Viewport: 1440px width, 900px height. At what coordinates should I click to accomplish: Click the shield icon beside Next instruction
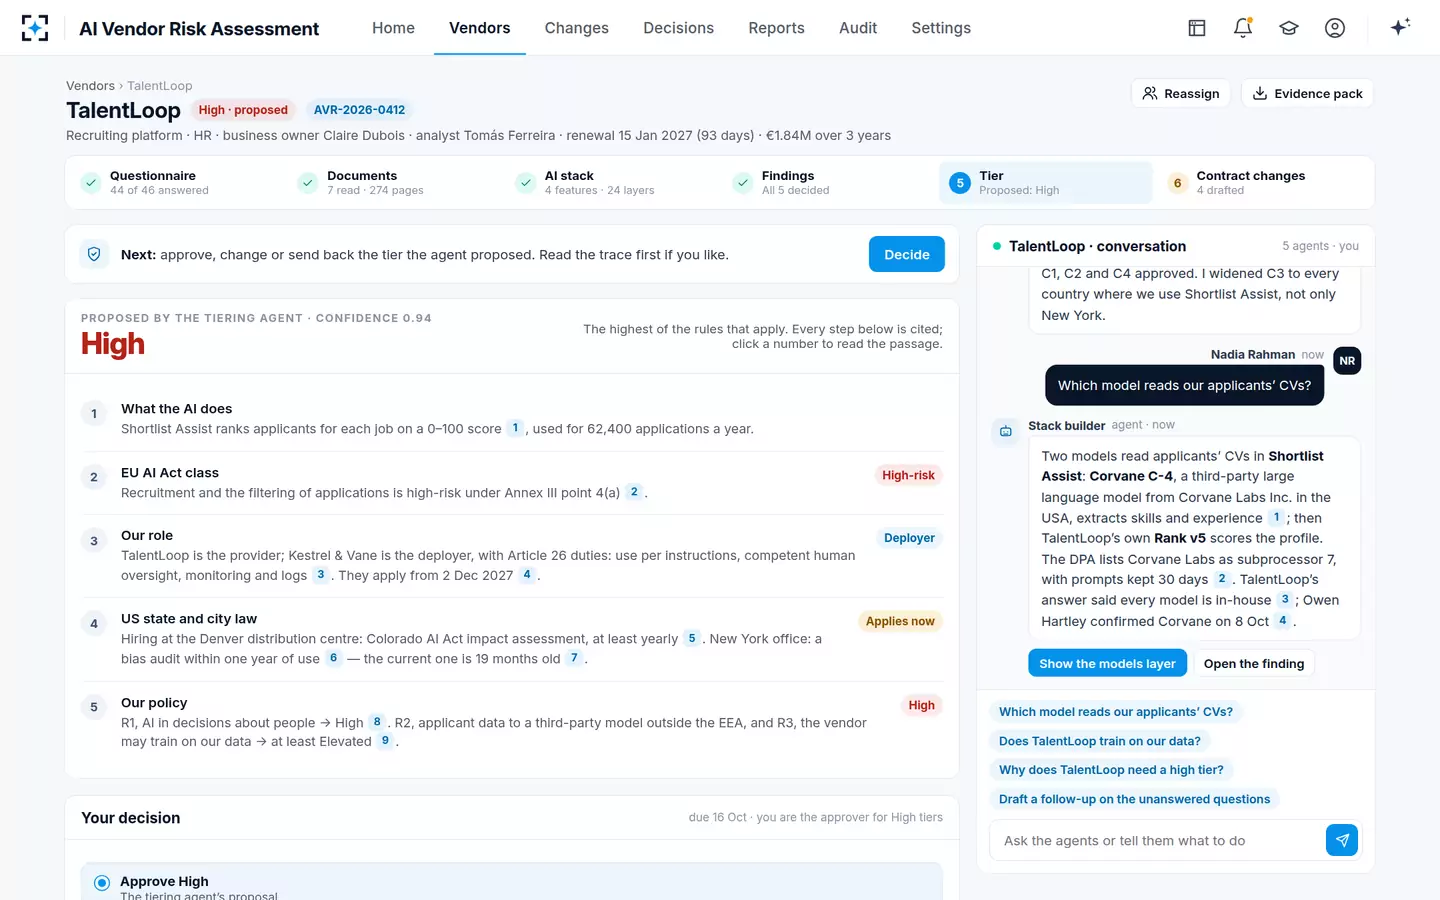tap(94, 254)
